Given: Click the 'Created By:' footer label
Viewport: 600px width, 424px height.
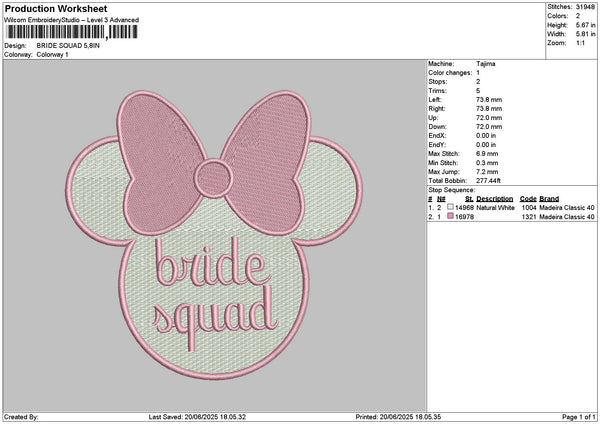Looking at the screenshot, I should click(21, 417).
